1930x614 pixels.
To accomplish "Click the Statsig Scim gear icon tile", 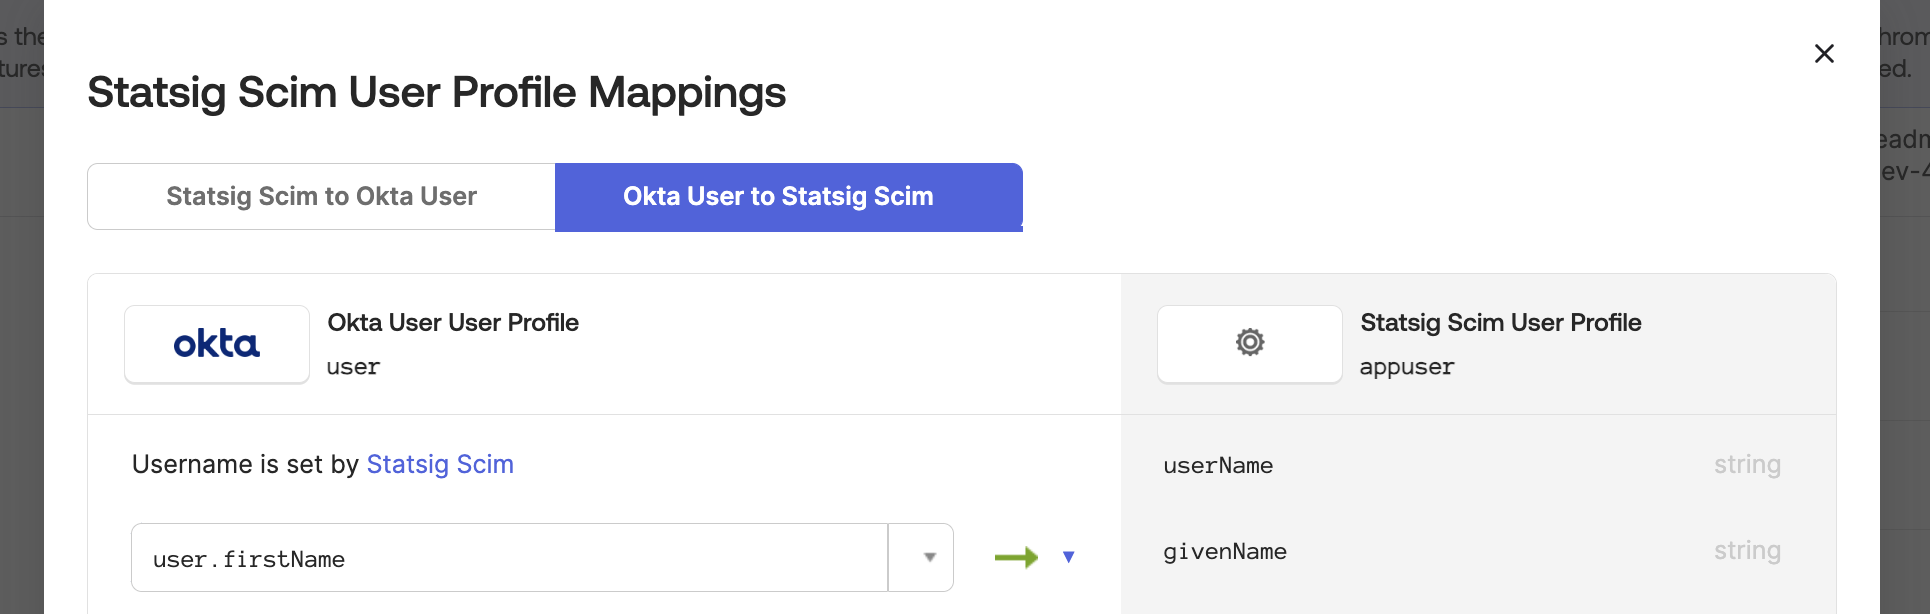I will (1250, 344).
